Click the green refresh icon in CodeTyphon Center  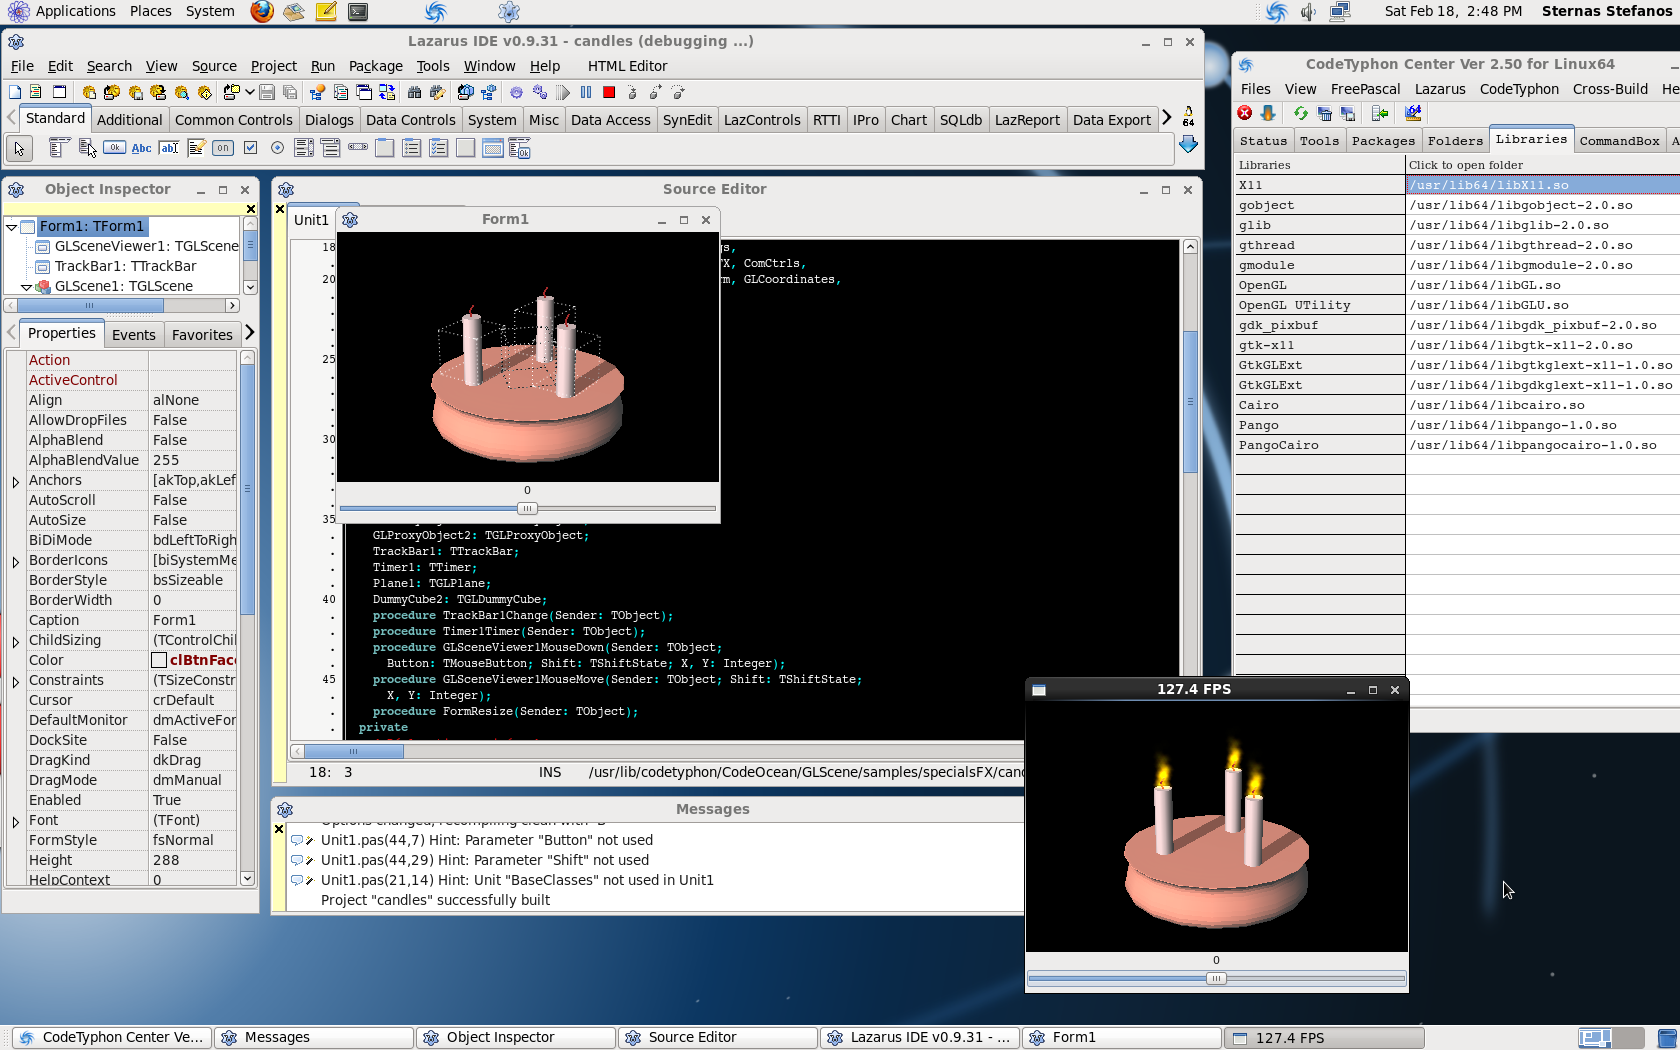click(1301, 113)
